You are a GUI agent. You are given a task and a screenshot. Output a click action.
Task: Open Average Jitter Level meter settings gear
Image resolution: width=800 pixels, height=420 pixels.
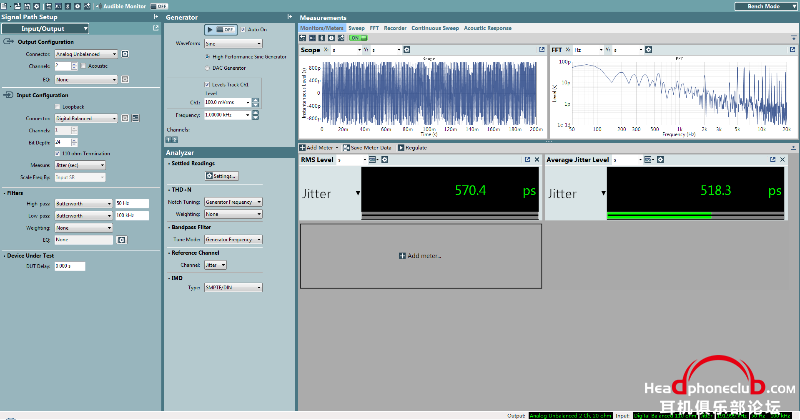tap(660, 160)
